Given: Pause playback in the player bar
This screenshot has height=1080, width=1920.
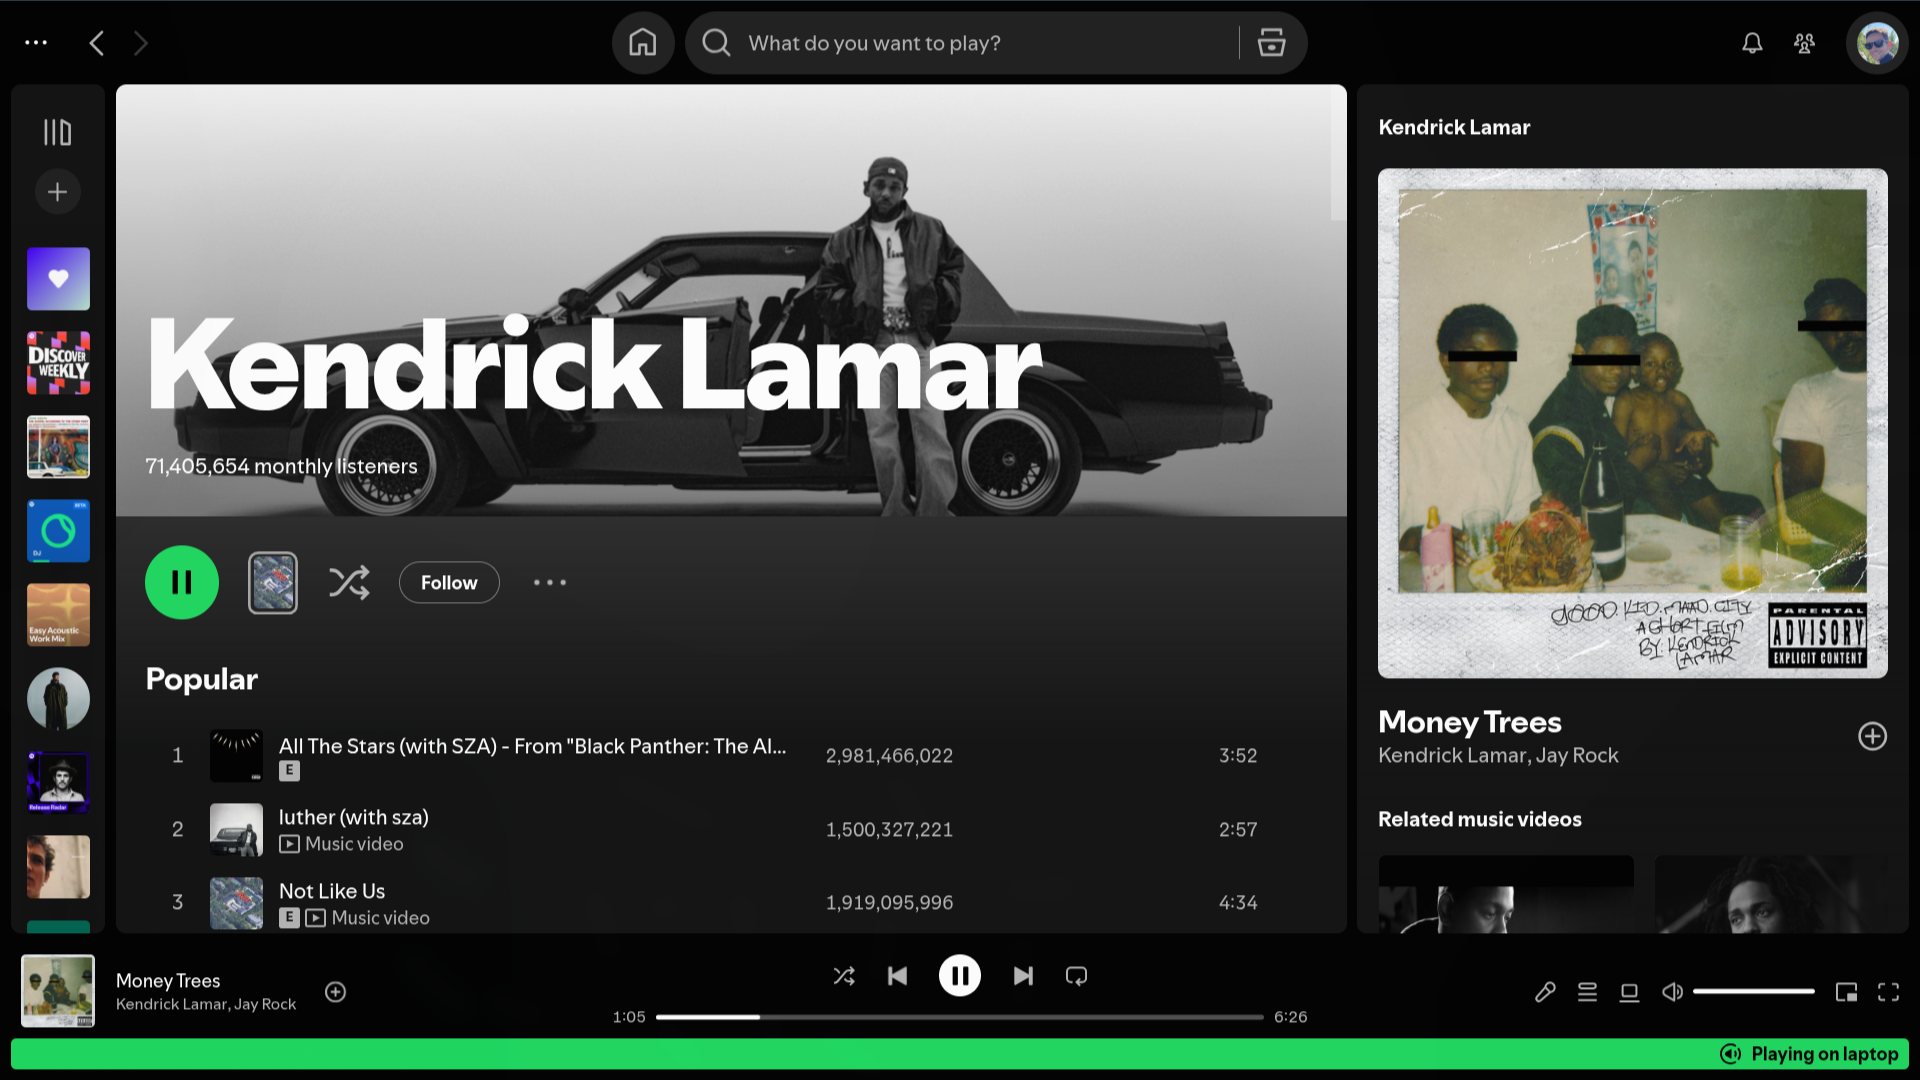Looking at the screenshot, I should click(960, 976).
